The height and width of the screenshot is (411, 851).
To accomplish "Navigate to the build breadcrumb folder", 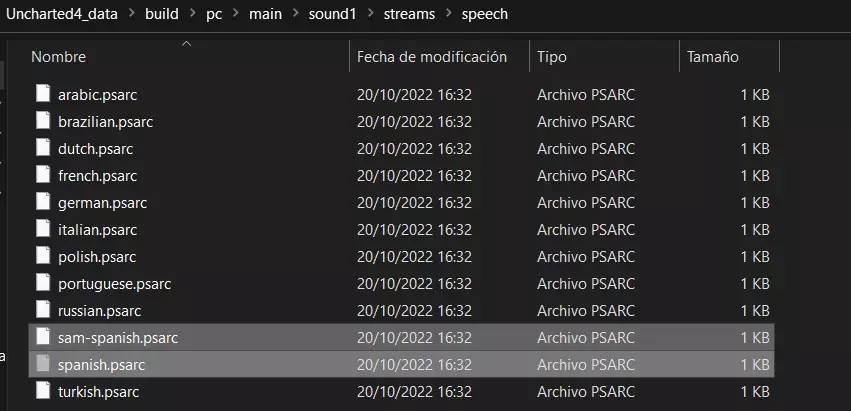I will (x=163, y=15).
